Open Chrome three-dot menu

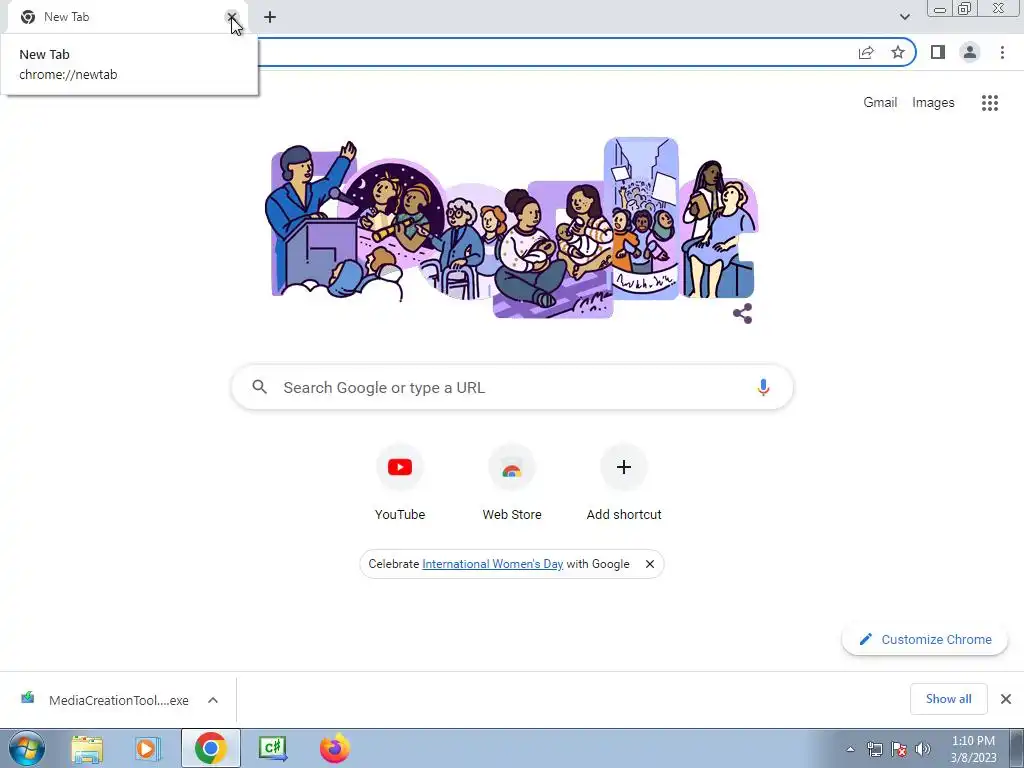click(1002, 52)
